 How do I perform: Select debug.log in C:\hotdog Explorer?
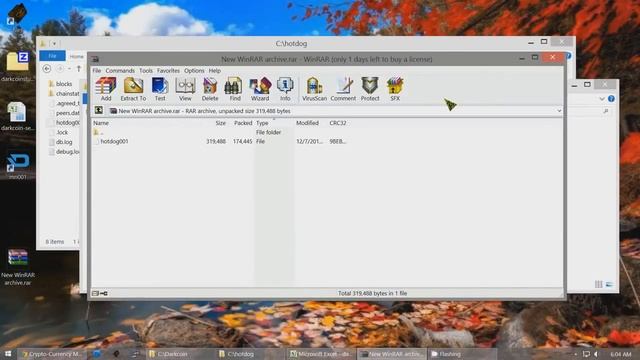[64, 152]
